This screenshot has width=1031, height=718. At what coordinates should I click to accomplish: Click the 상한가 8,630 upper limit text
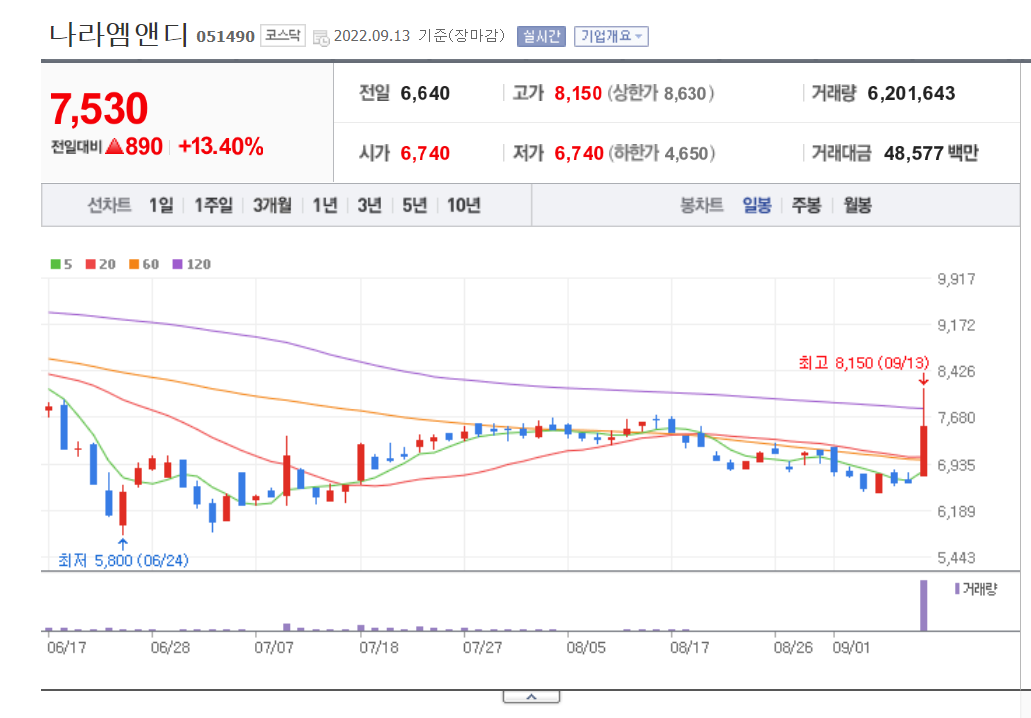pos(660,93)
